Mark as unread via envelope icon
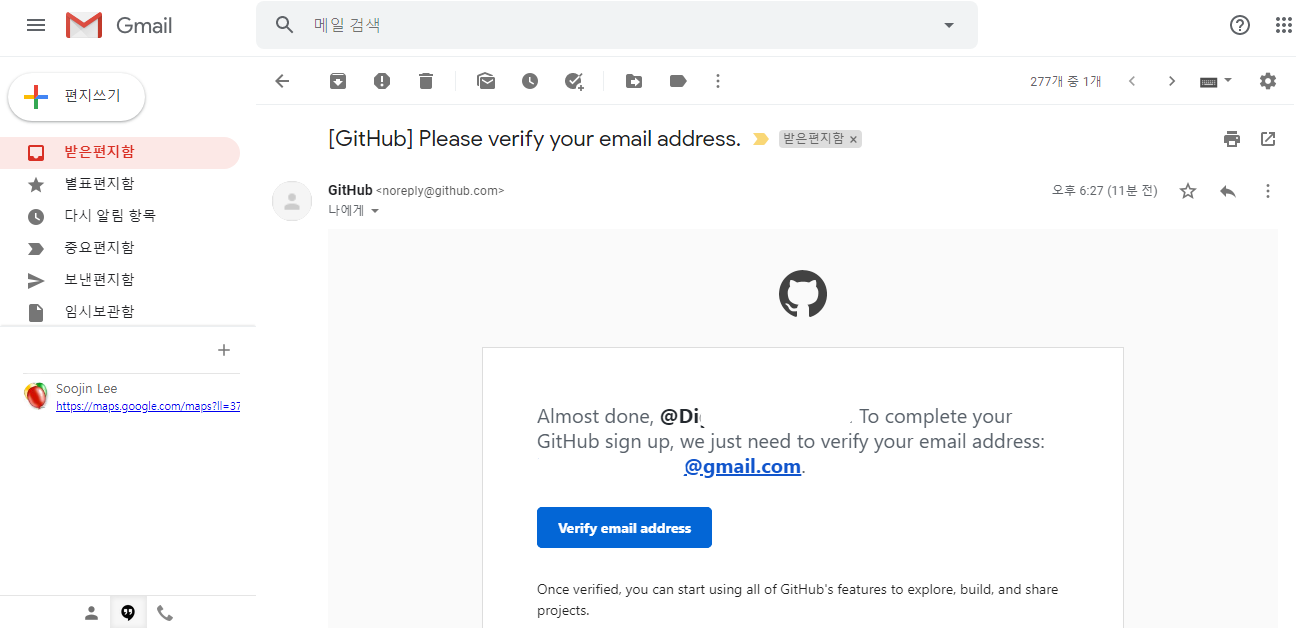This screenshot has width=1296, height=628. [x=486, y=81]
